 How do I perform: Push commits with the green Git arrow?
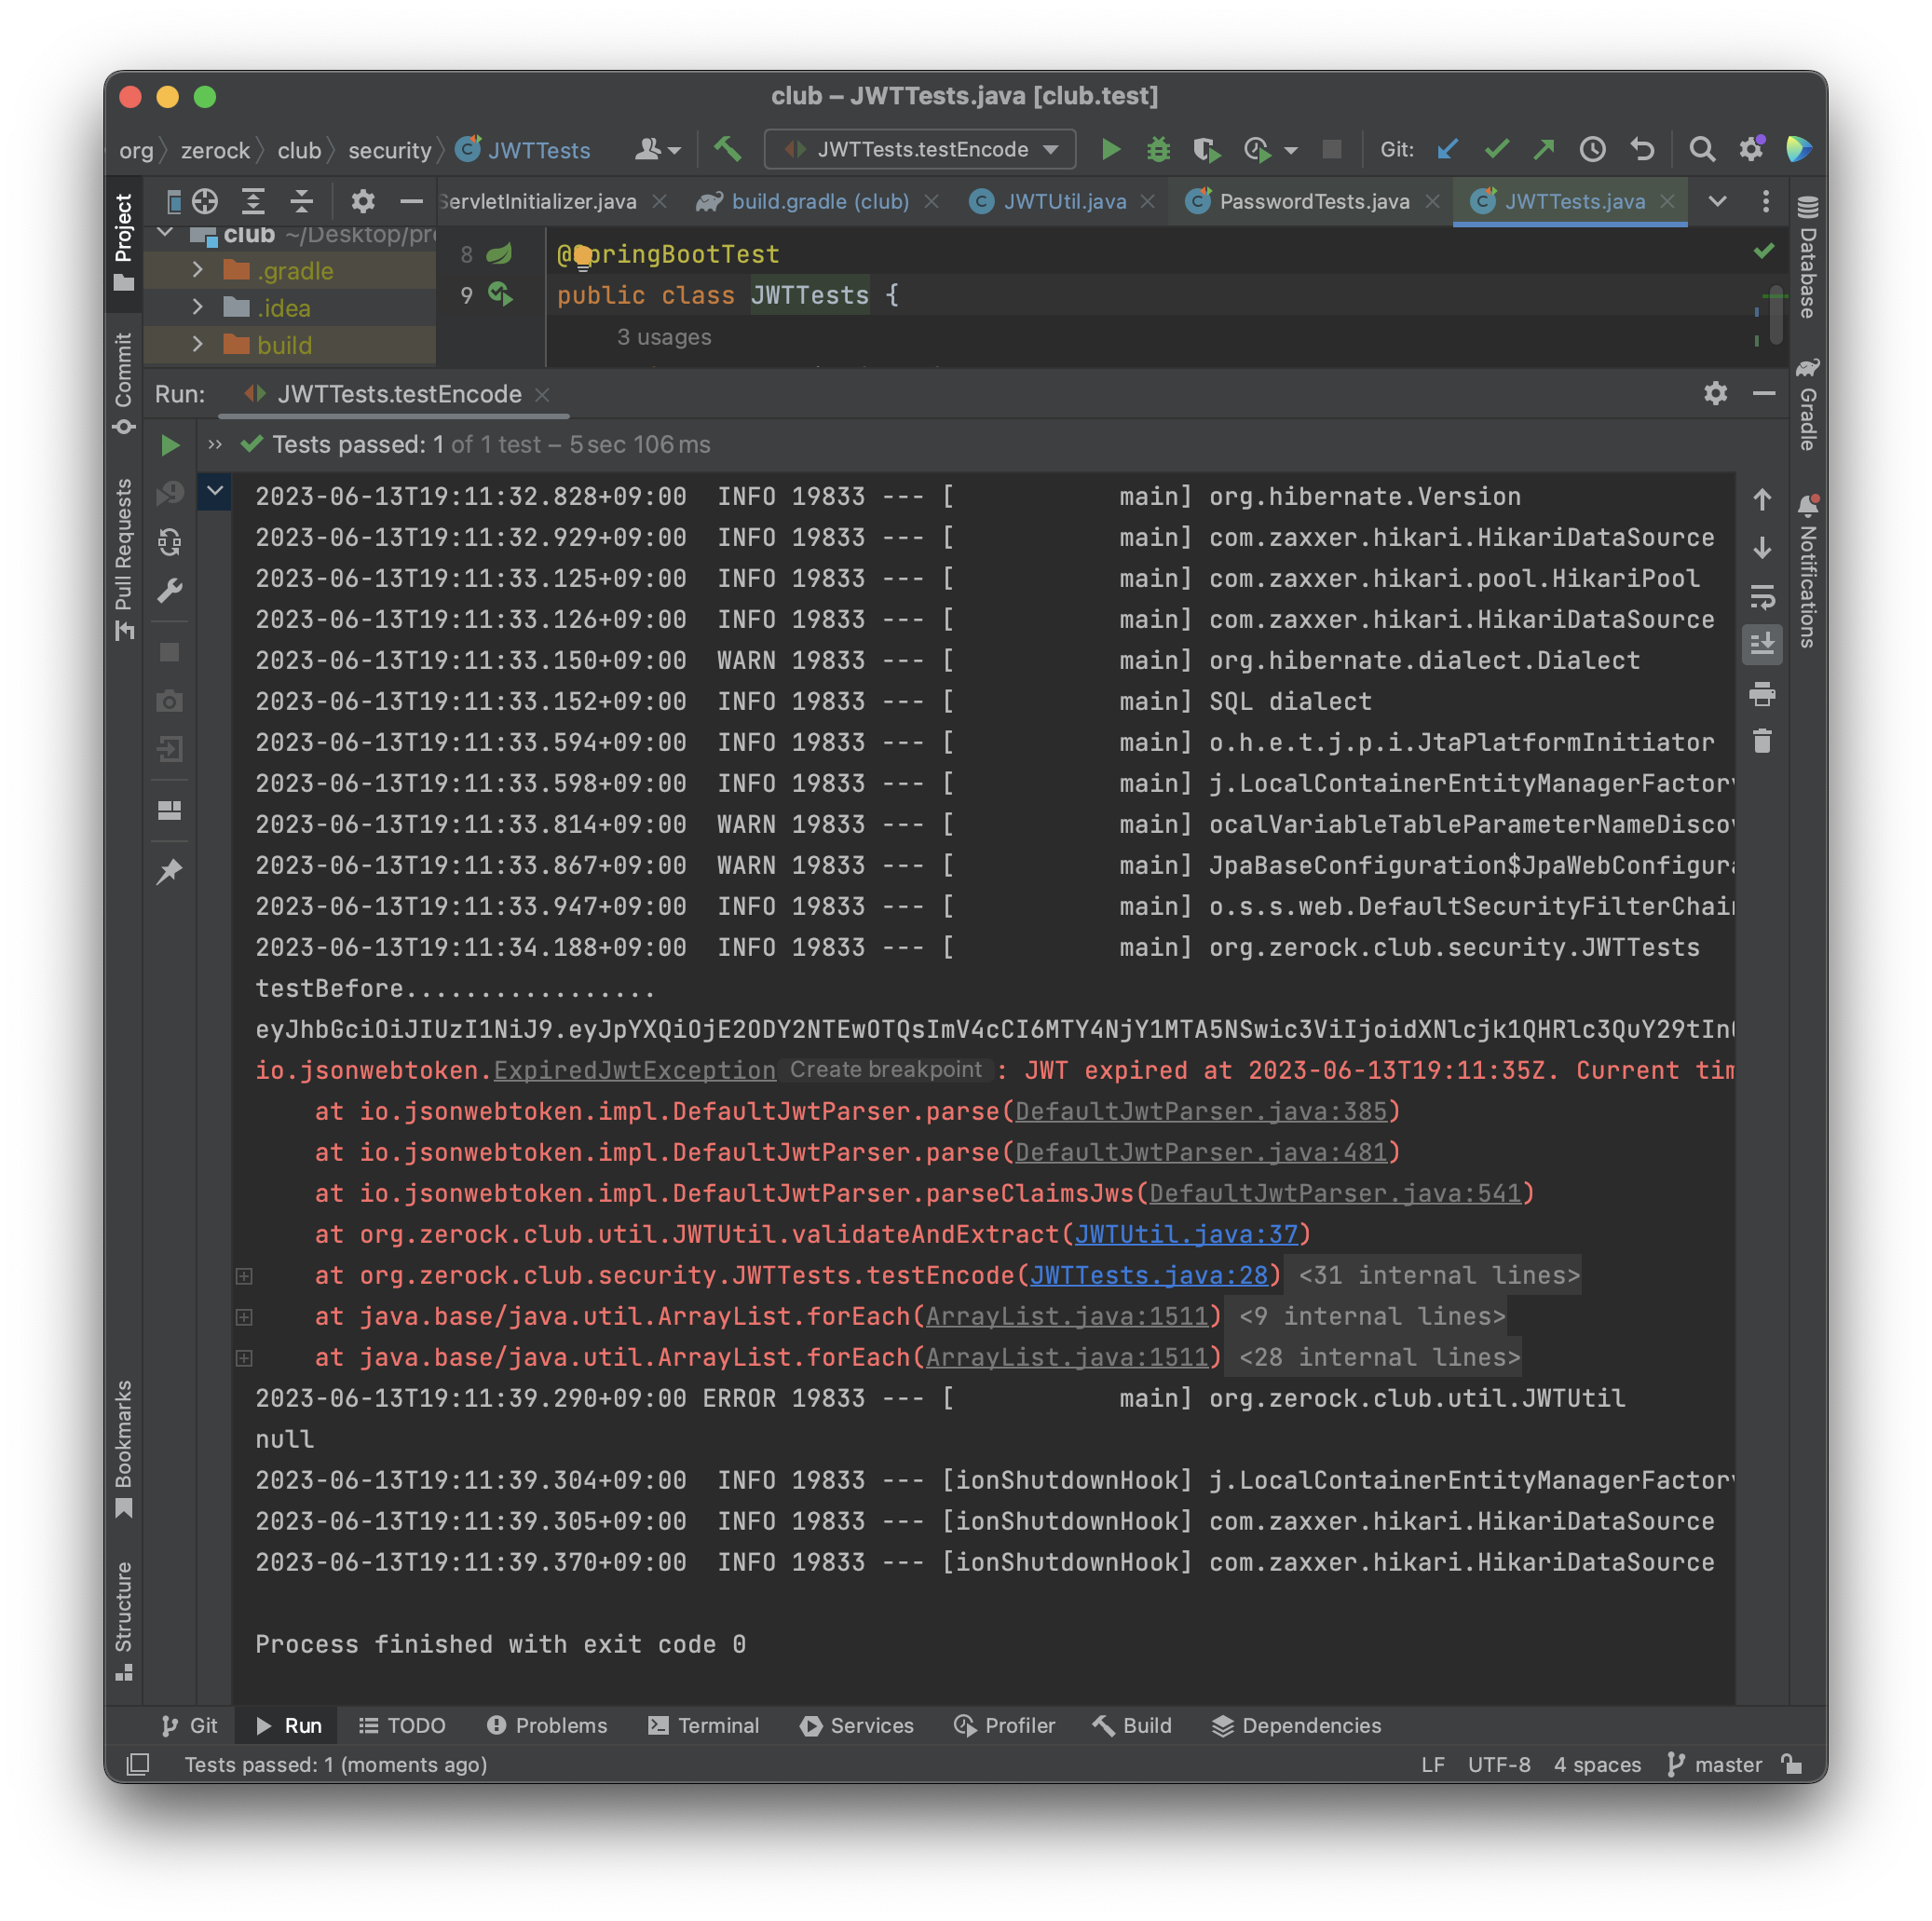point(1544,150)
